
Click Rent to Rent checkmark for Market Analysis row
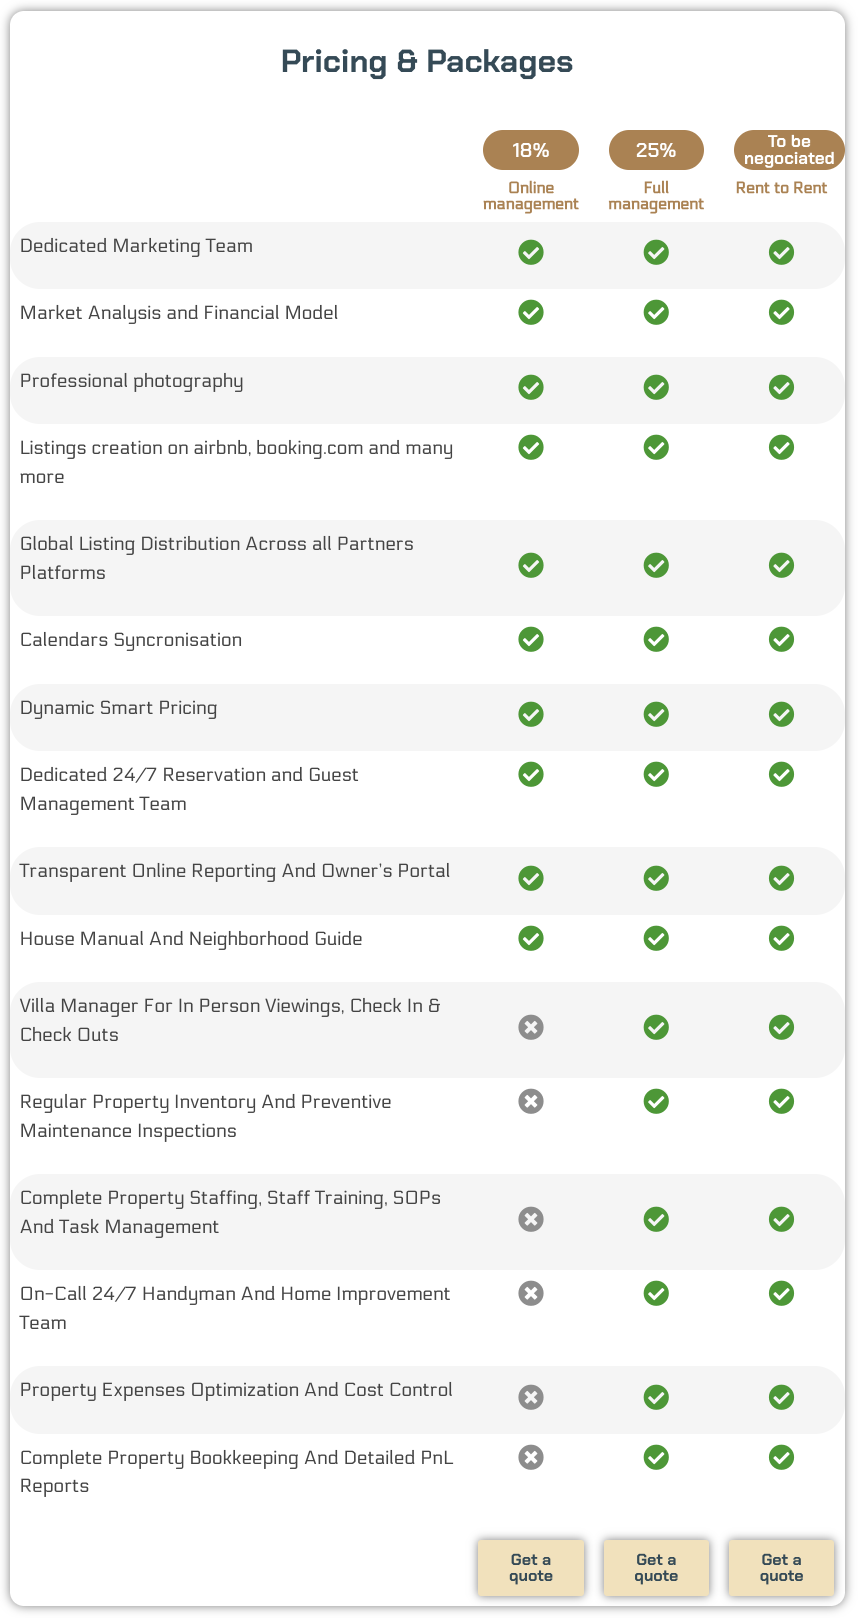click(x=781, y=312)
